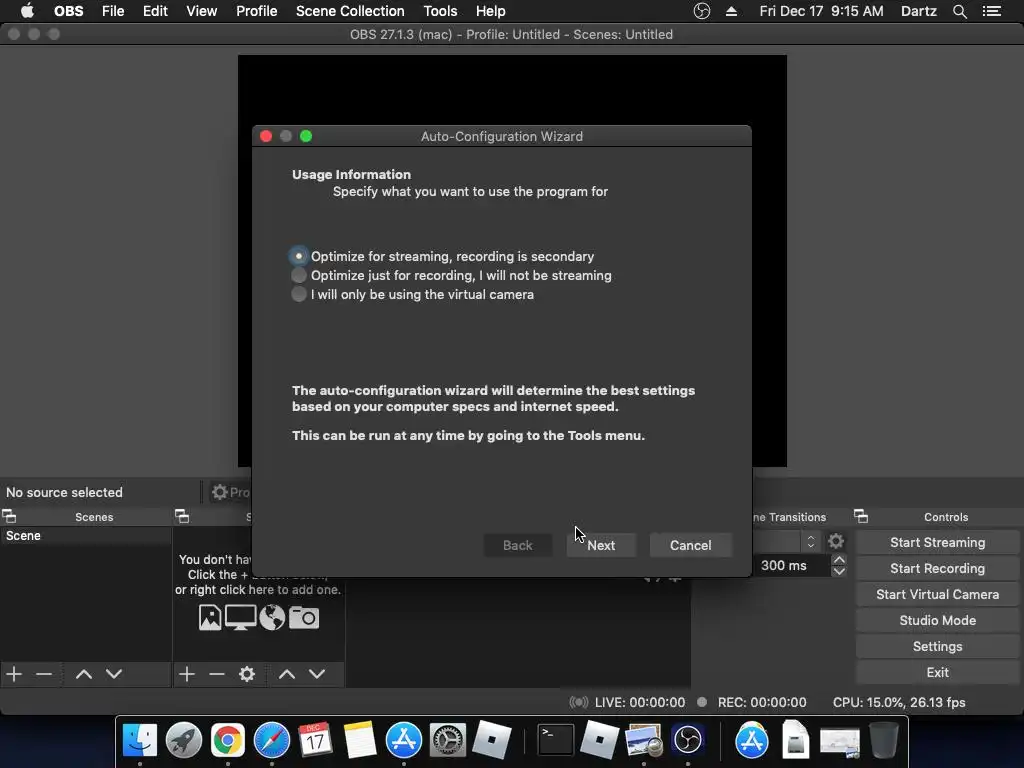
Task: Click the Scenes dock pop-out icon
Action: tap(9, 517)
